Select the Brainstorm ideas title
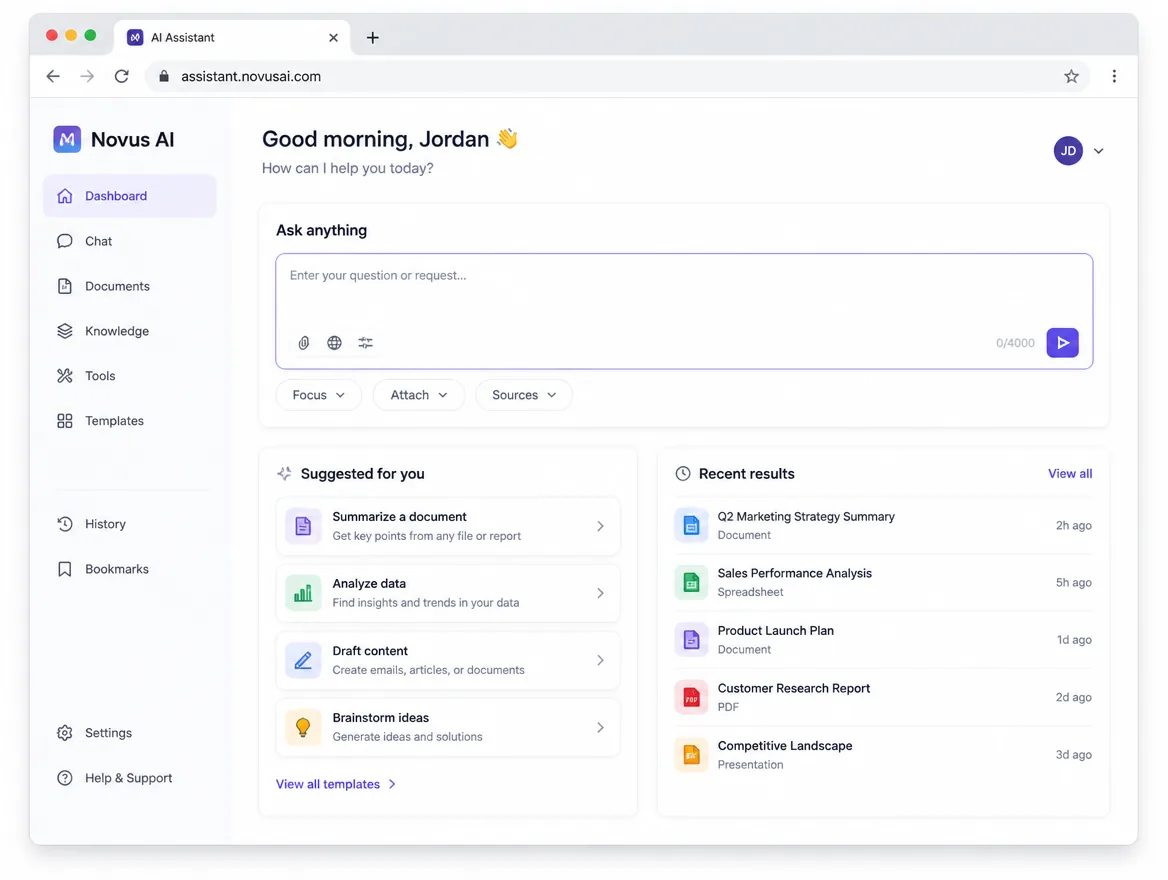 tap(381, 718)
